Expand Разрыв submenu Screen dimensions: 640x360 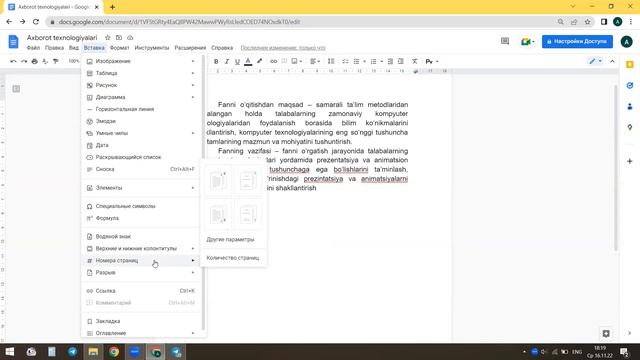click(x=141, y=272)
